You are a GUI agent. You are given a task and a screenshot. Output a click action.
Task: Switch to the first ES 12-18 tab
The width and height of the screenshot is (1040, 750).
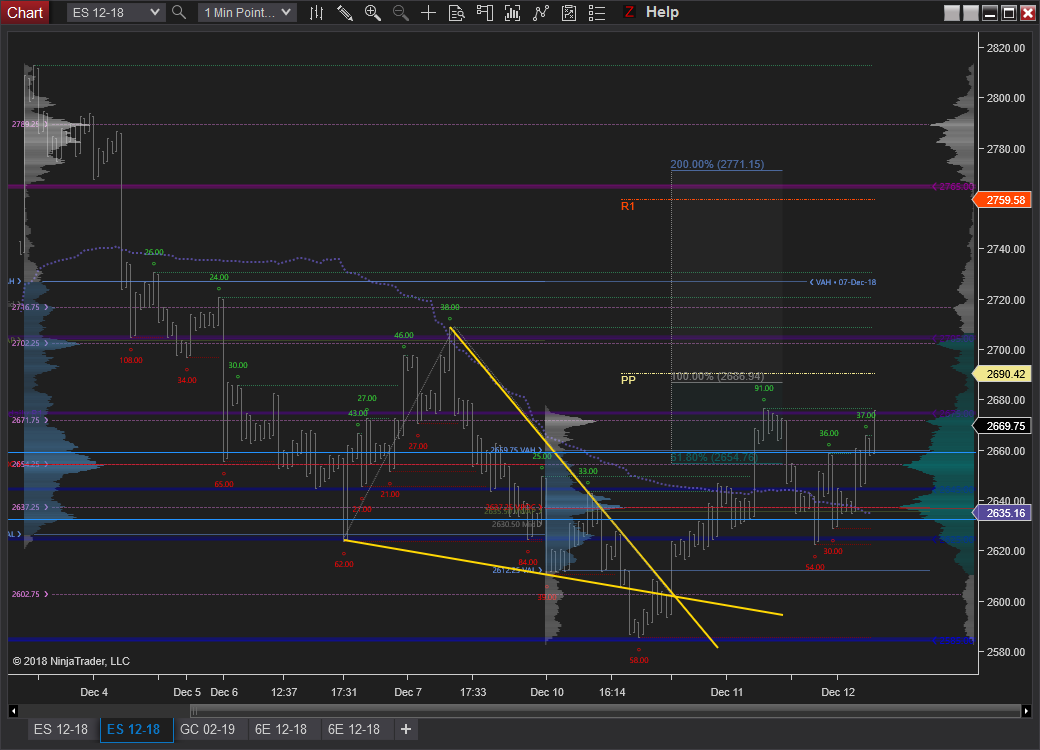click(61, 729)
